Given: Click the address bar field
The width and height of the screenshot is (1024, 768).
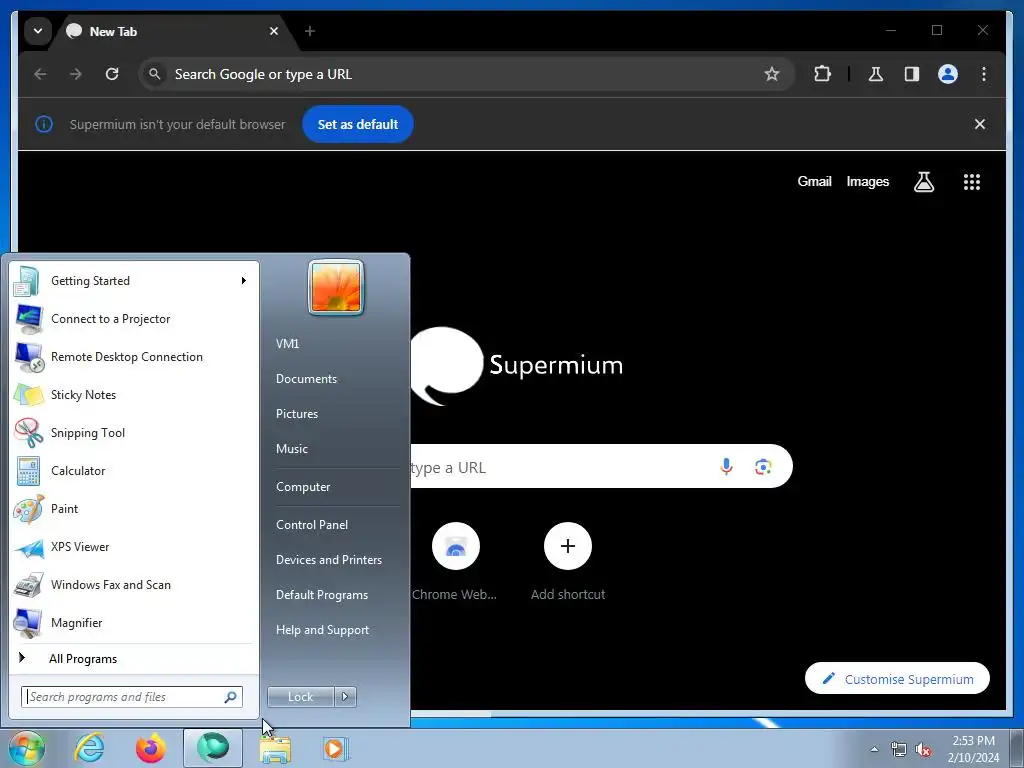Looking at the screenshot, I should (466, 74).
